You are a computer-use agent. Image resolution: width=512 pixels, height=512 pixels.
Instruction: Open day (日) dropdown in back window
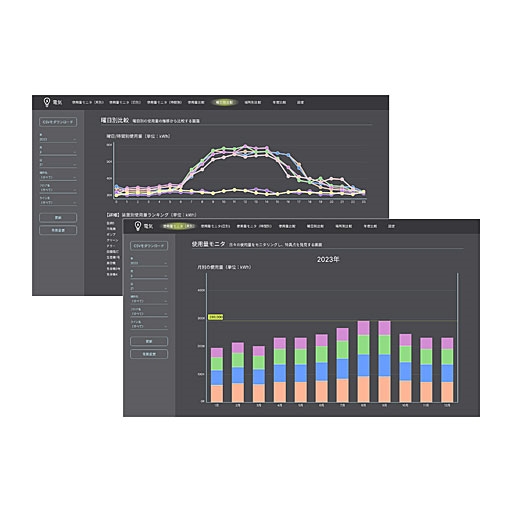point(58,165)
